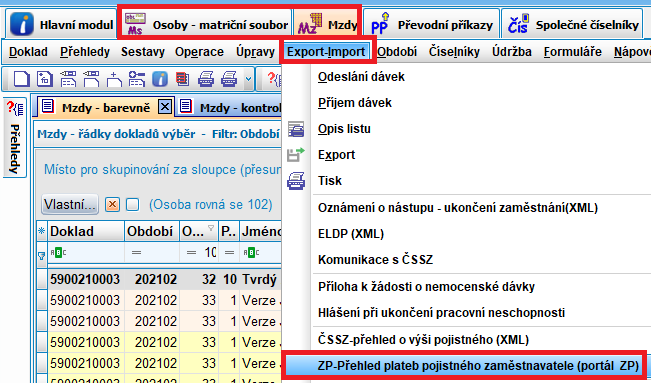Expand the toolbar overflow arrow
Screen dimensions: 651x383
coord(248,79)
